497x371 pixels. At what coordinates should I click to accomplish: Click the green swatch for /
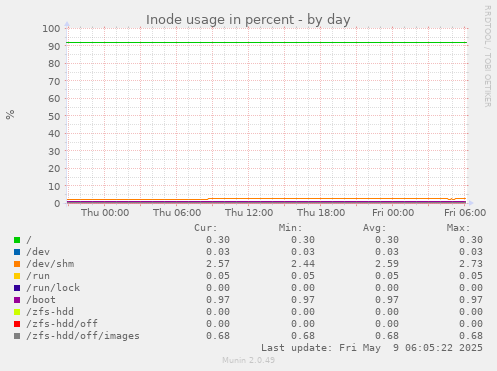point(17,240)
